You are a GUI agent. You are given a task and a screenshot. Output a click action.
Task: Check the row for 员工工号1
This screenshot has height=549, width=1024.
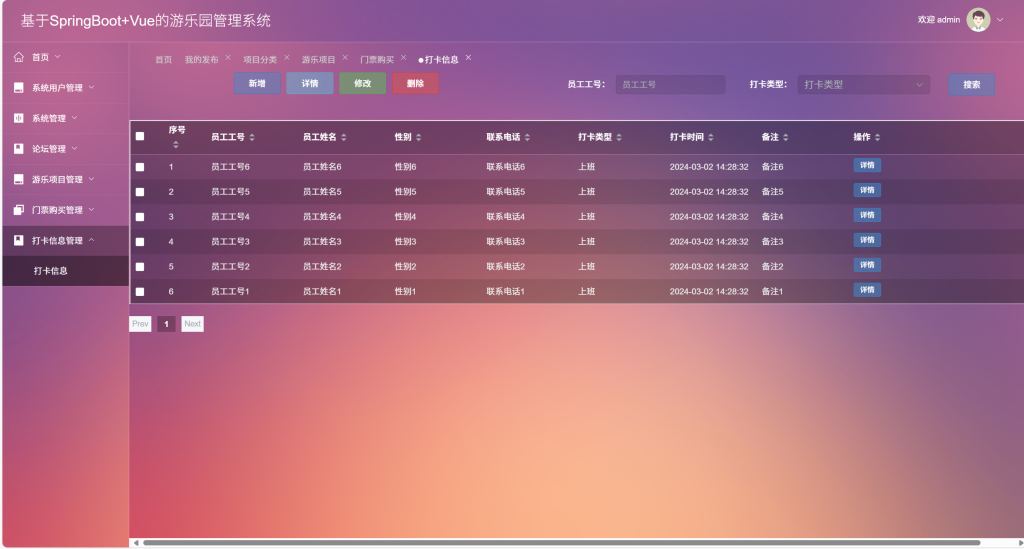(x=140, y=292)
